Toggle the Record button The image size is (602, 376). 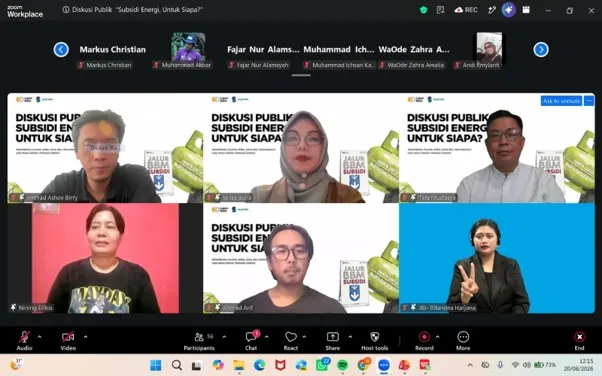[x=424, y=340]
